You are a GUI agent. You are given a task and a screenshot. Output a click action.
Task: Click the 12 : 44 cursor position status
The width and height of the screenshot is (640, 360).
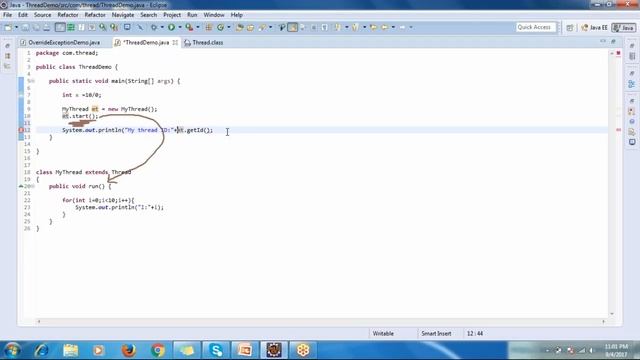point(475,333)
